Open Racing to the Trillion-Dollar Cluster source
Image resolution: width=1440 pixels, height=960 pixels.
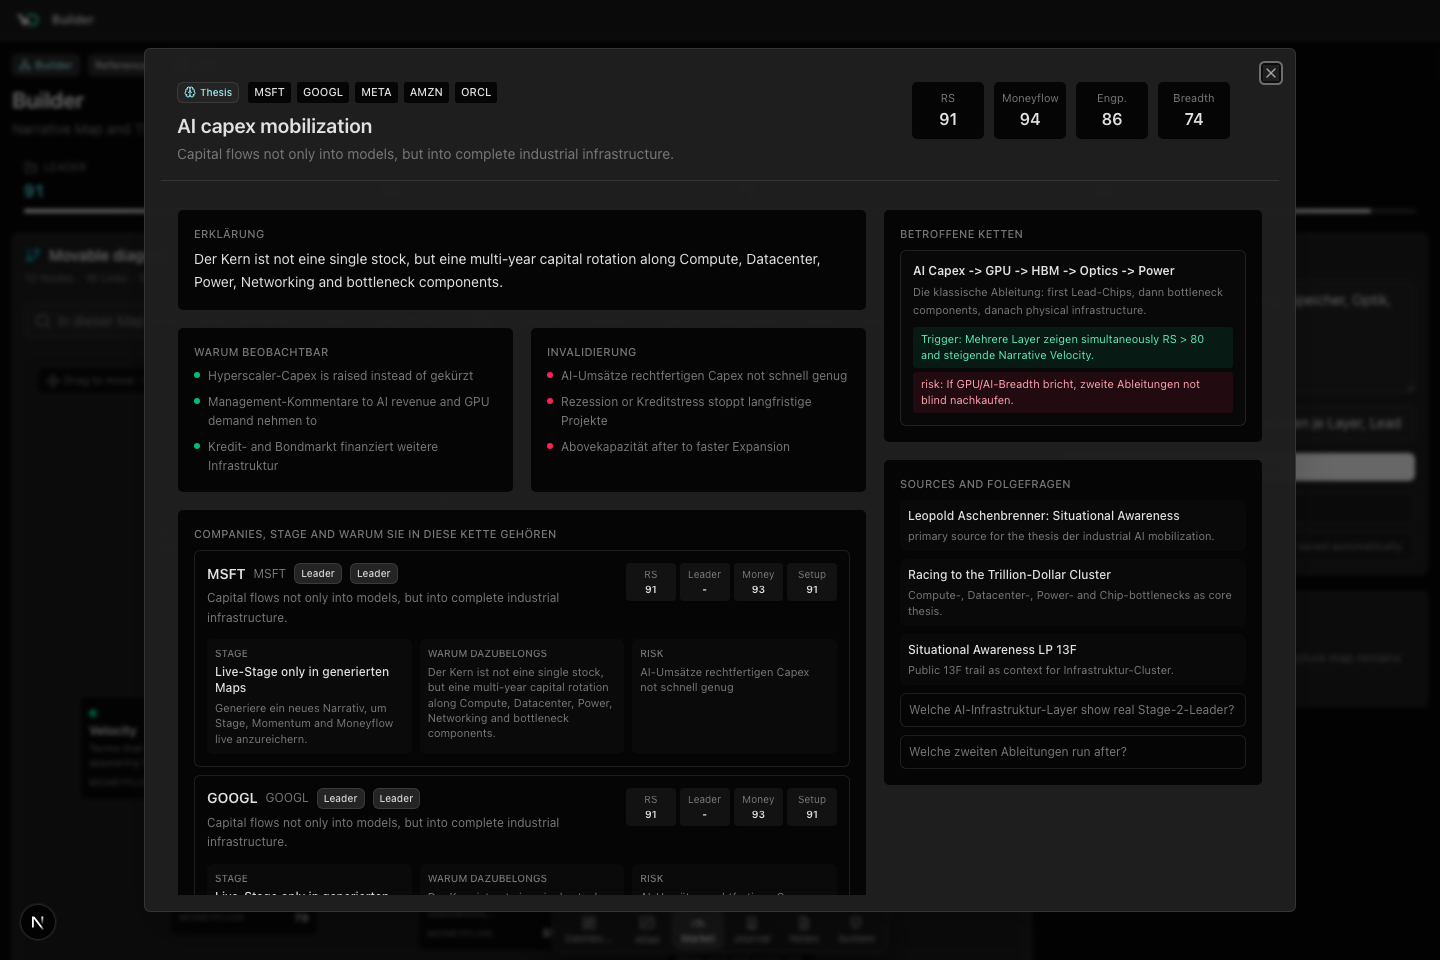pyautogui.click(x=1073, y=592)
